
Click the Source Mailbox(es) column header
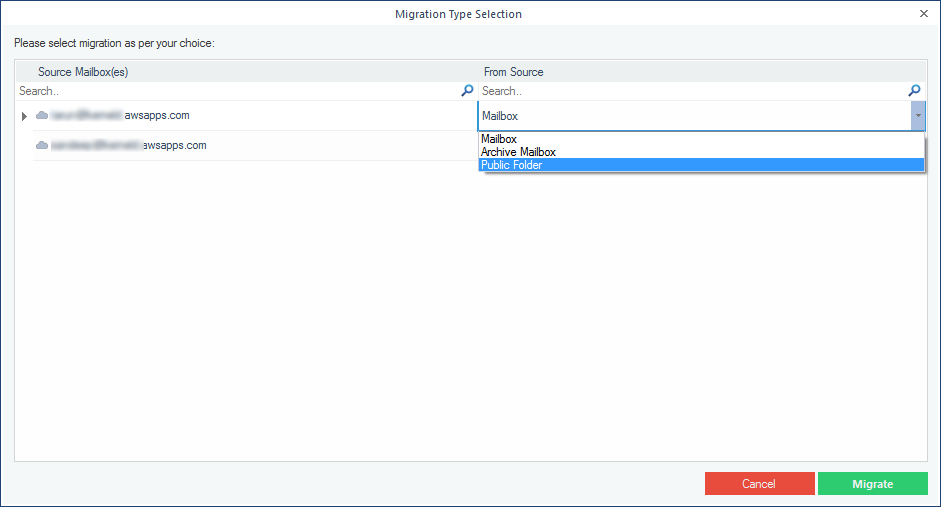point(83,72)
